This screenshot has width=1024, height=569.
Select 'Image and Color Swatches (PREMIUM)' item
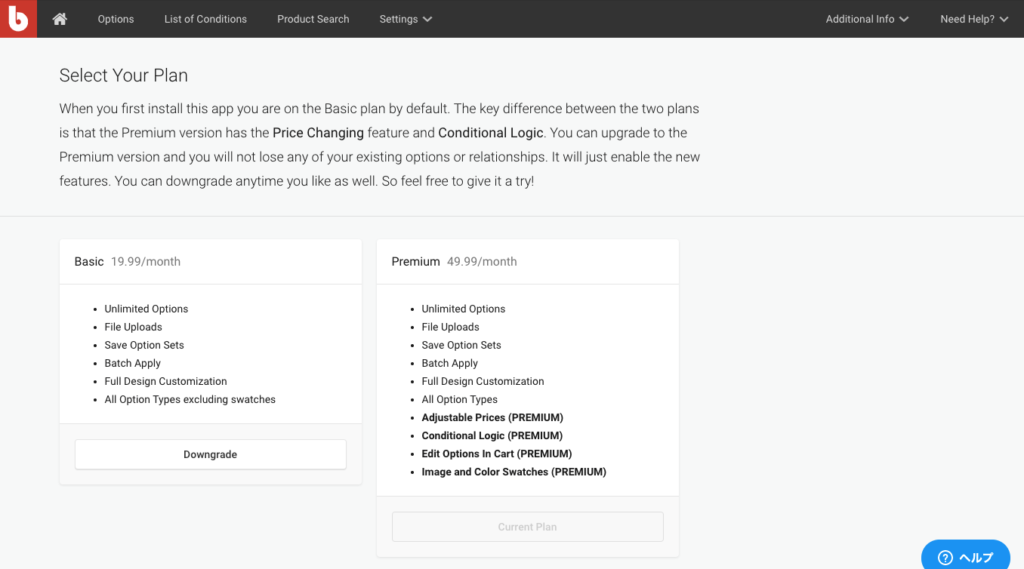513,471
